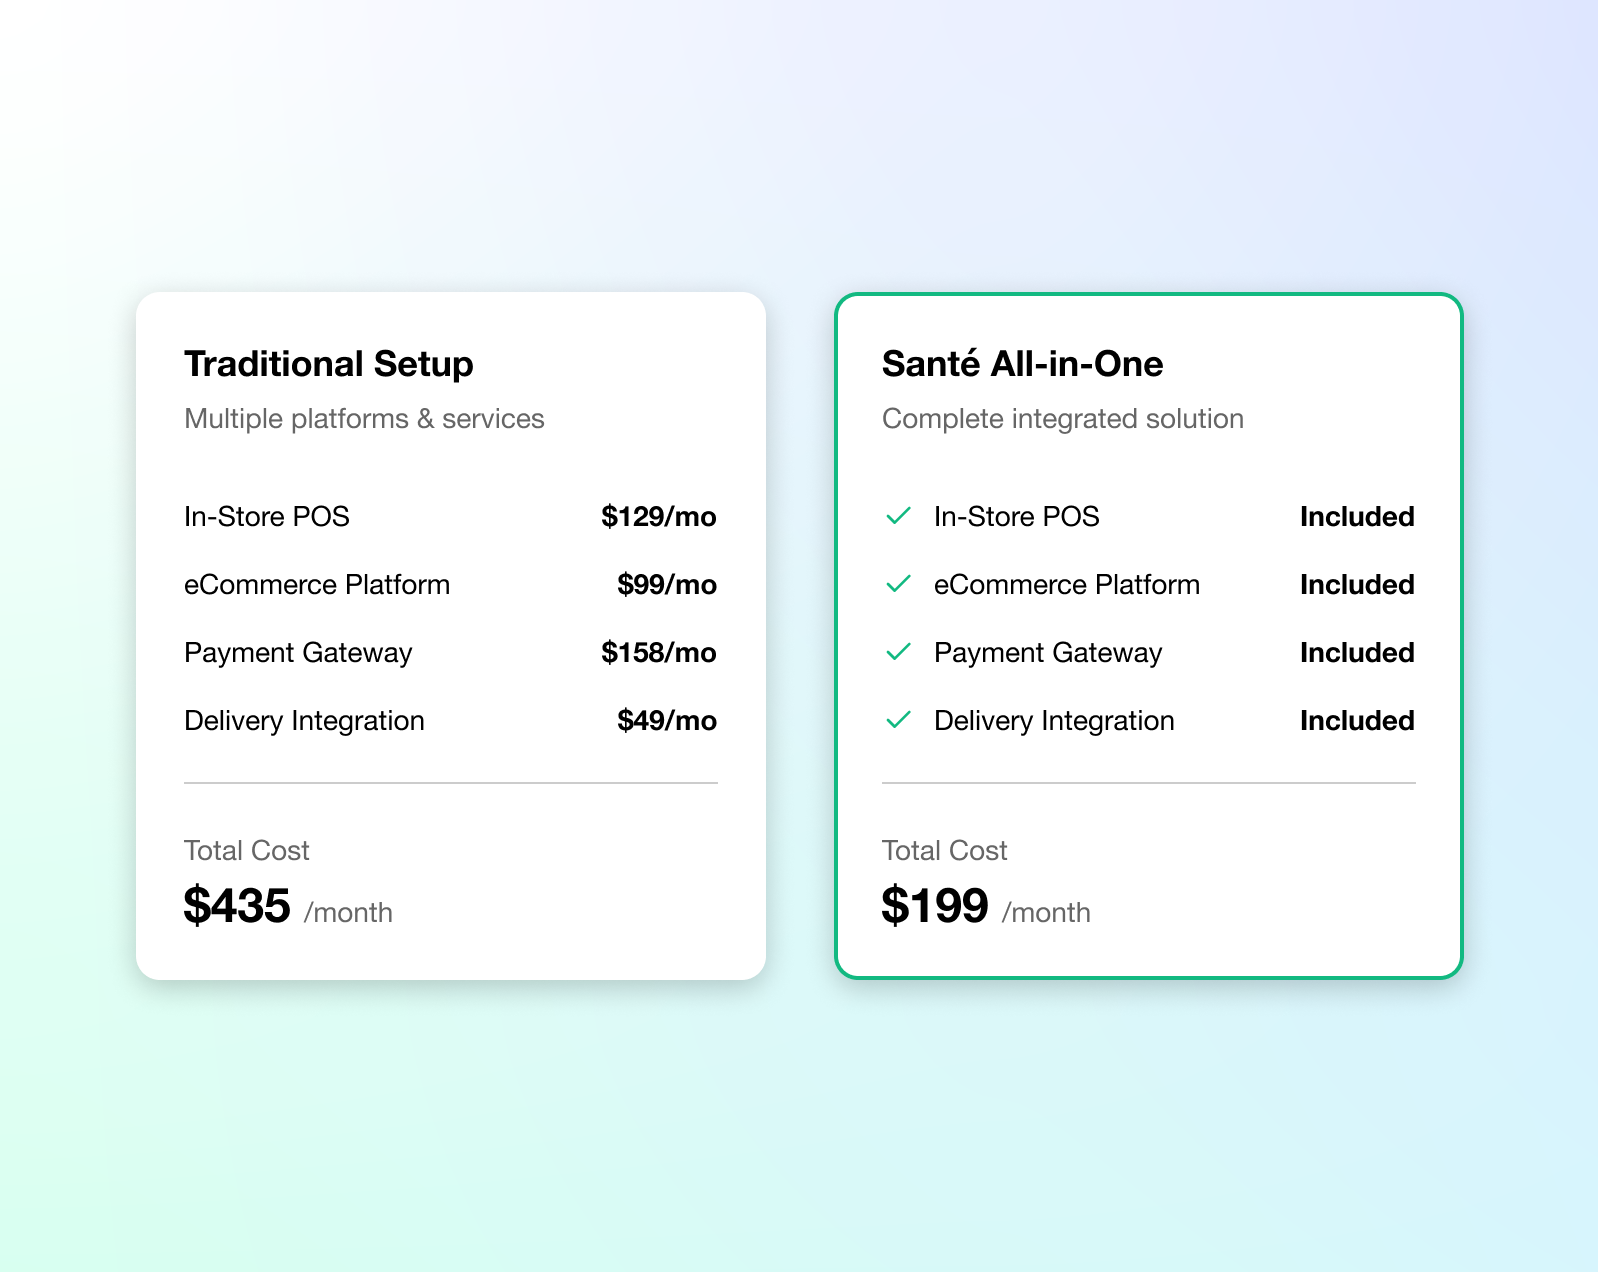Click the $435 total cost amount
This screenshot has height=1272, width=1598.
tap(237, 906)
